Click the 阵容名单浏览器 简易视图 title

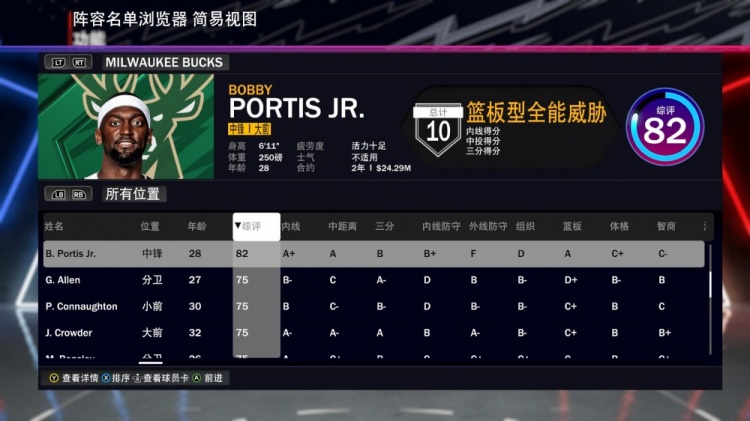tap(165, 19)
